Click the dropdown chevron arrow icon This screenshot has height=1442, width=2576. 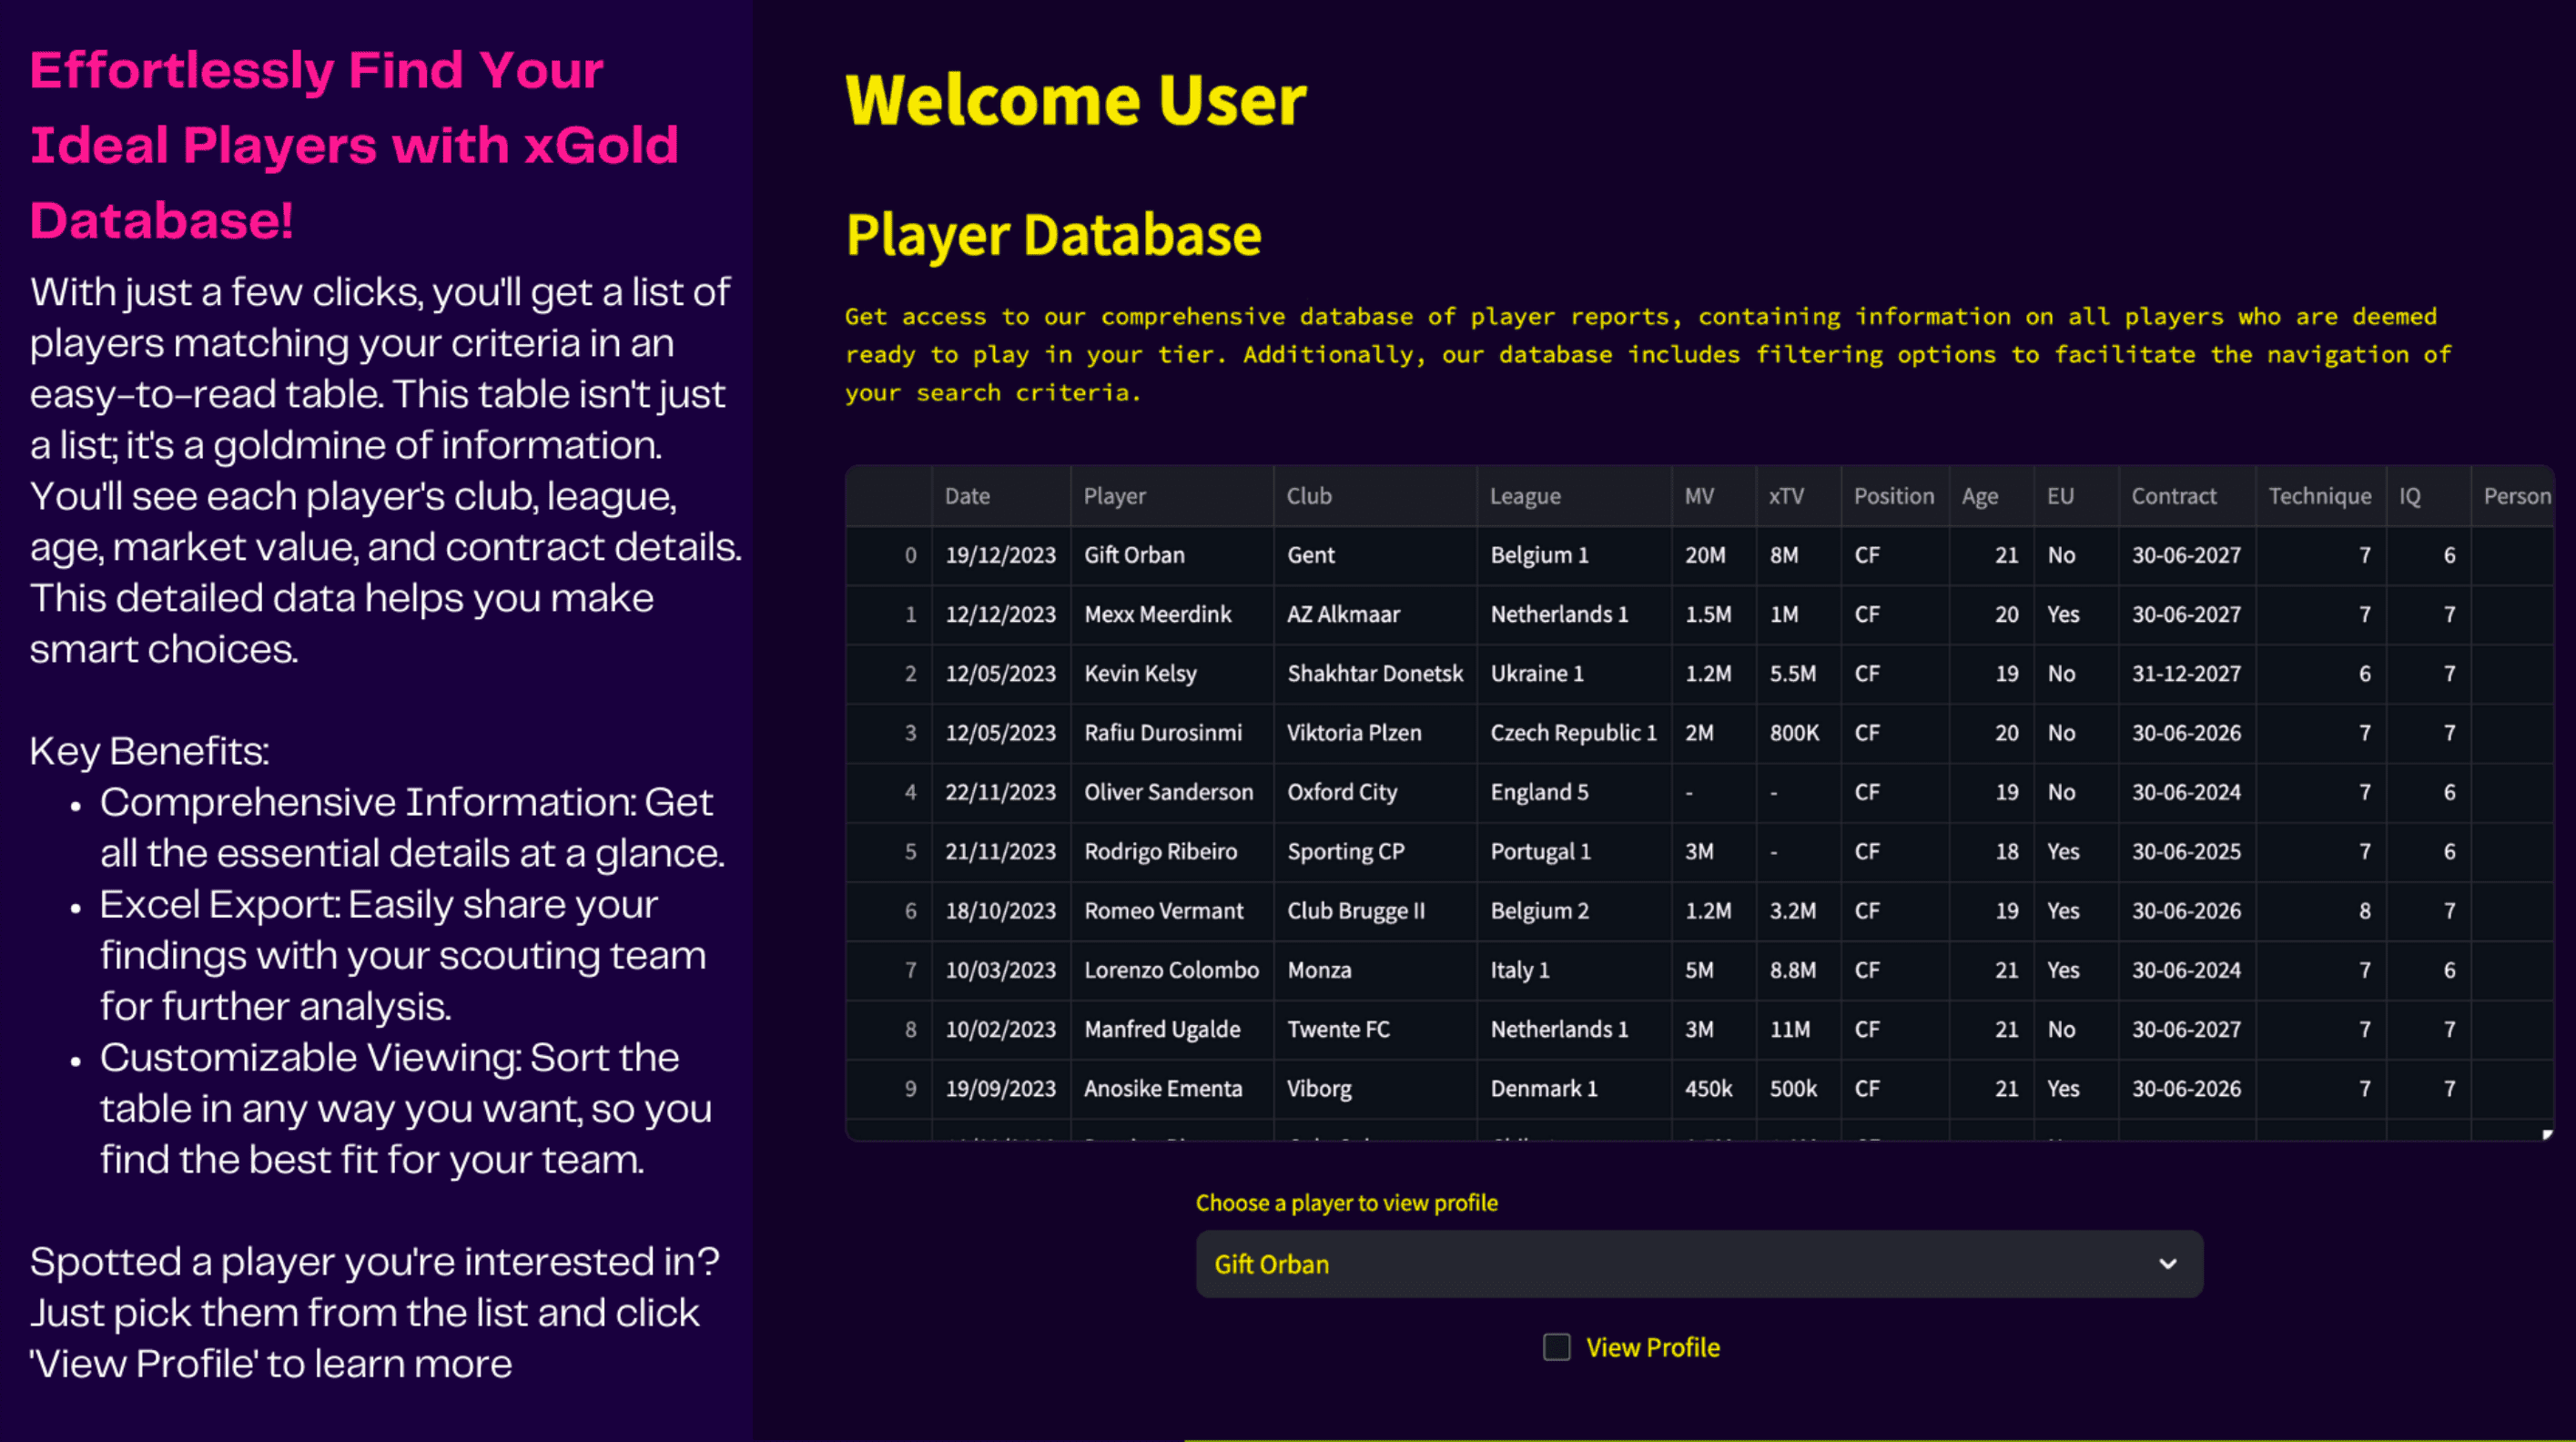2167,1264
